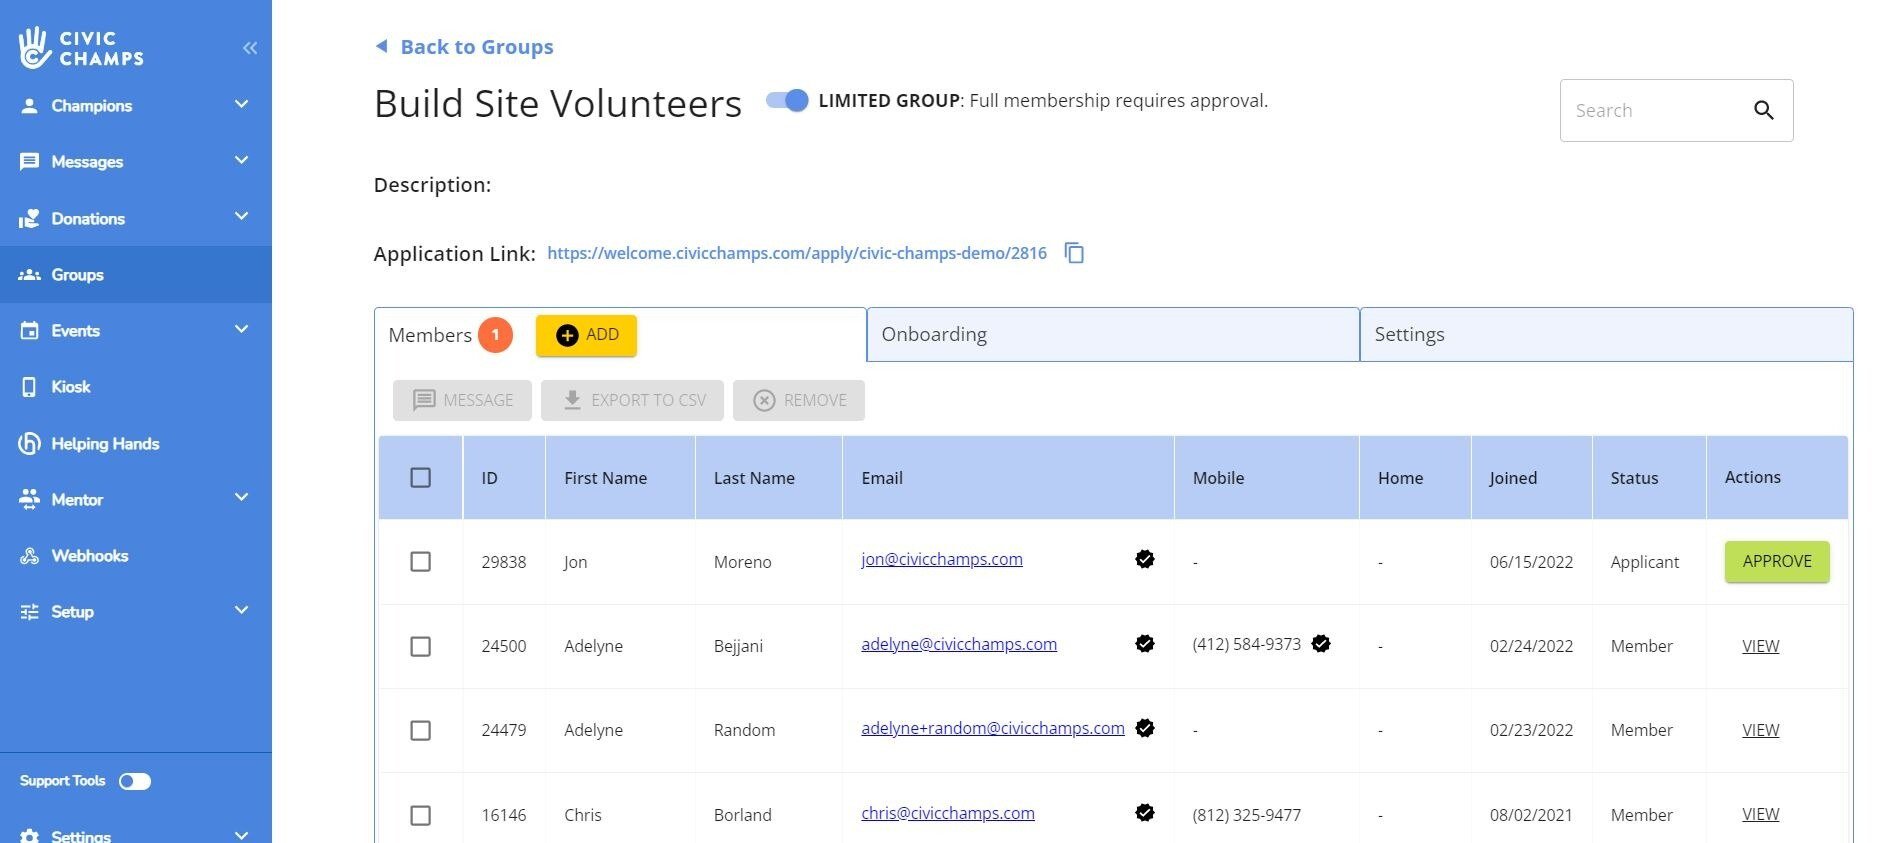
Task: Click the Civic Champs hand logo
Action: click(x=34, y=47)
